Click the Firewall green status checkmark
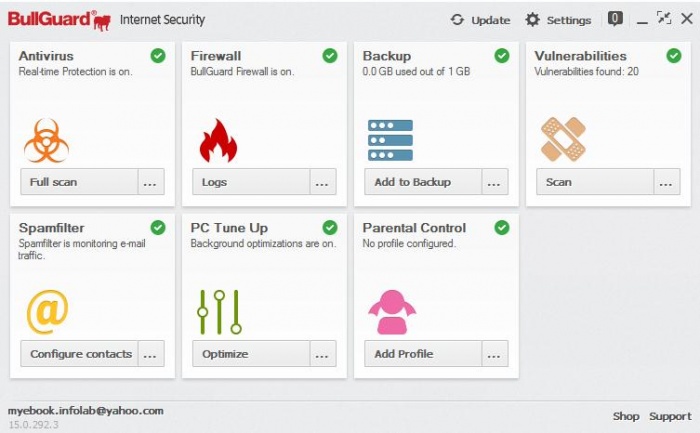This screenshot has width=700, height=433. click(x=330, y=56)
